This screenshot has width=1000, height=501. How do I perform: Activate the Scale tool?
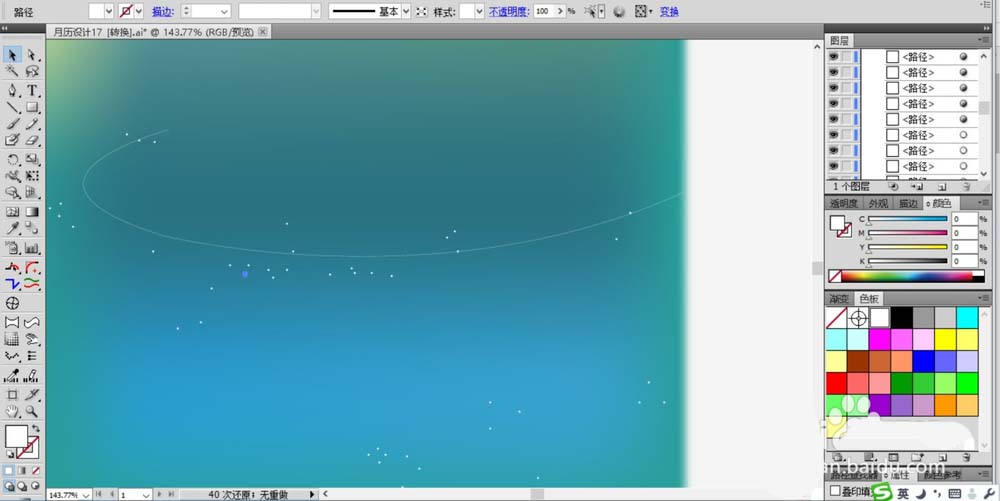tap(32, 159)
